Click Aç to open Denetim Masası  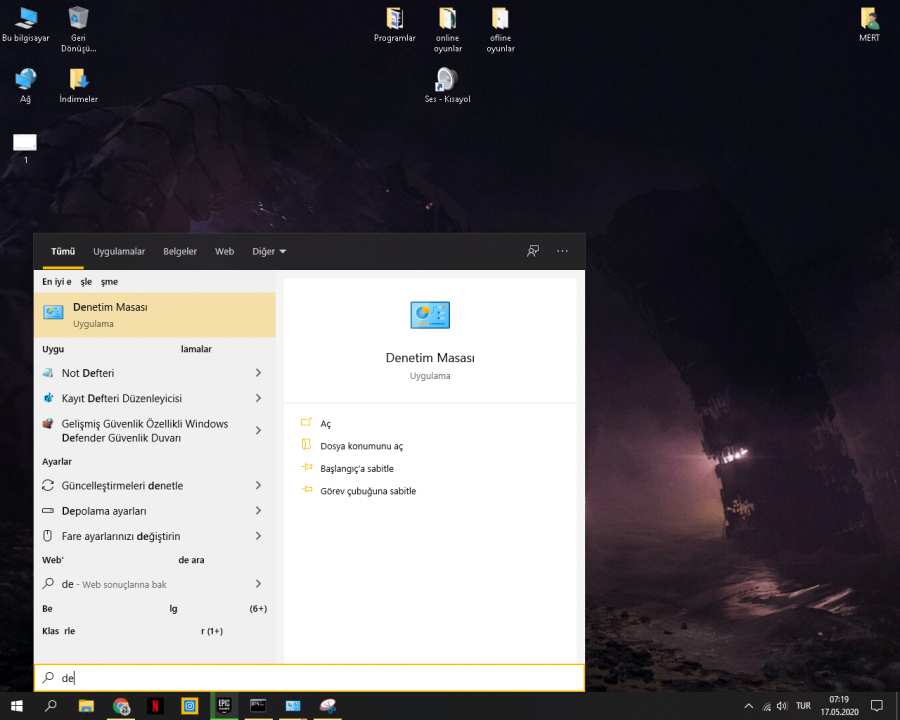(325, 424)
